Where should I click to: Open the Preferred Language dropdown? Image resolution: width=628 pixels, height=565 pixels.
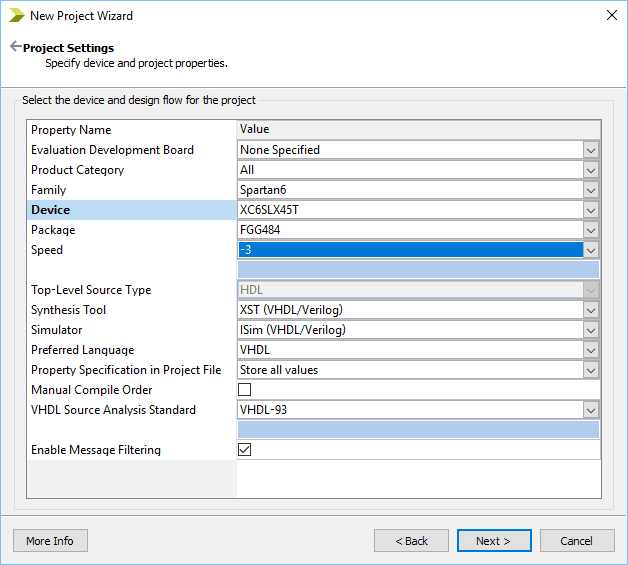point(591,350)
